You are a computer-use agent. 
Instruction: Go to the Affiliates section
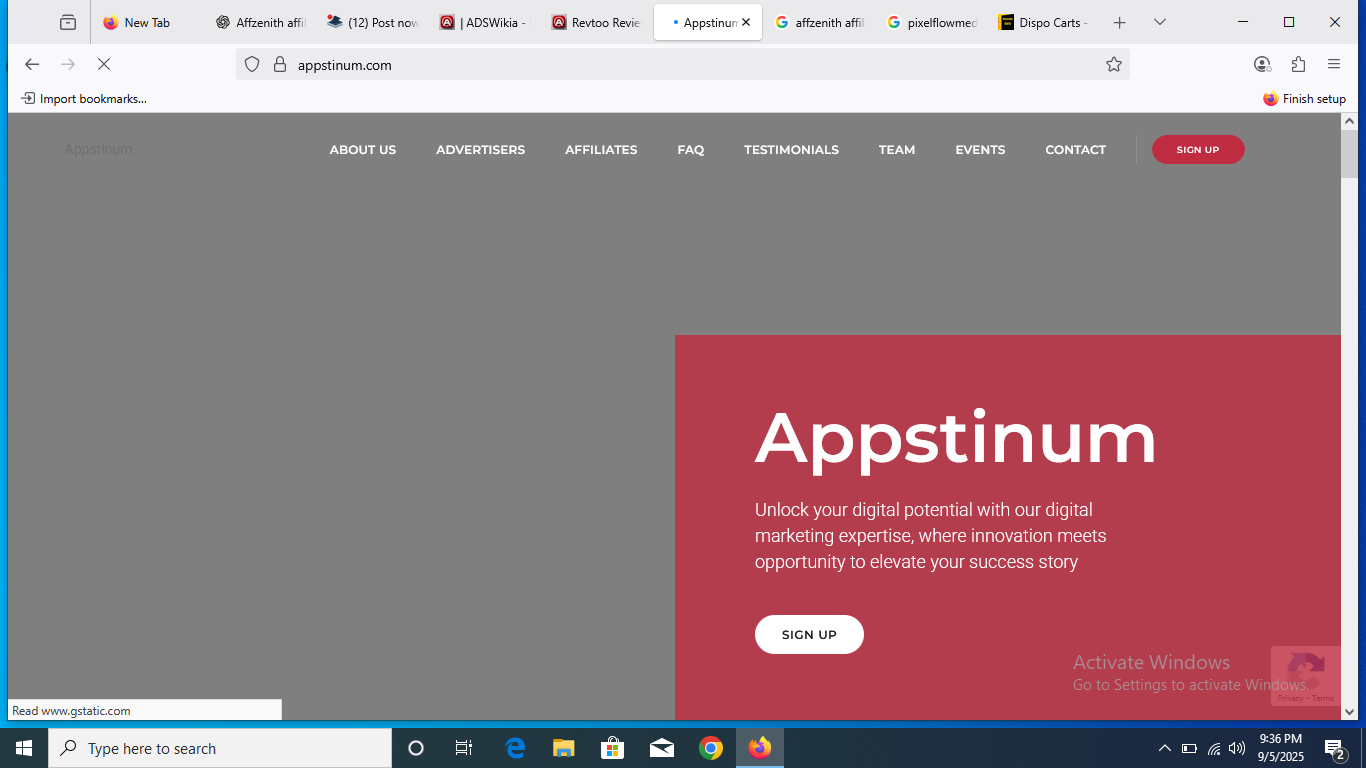click(601, 150)
